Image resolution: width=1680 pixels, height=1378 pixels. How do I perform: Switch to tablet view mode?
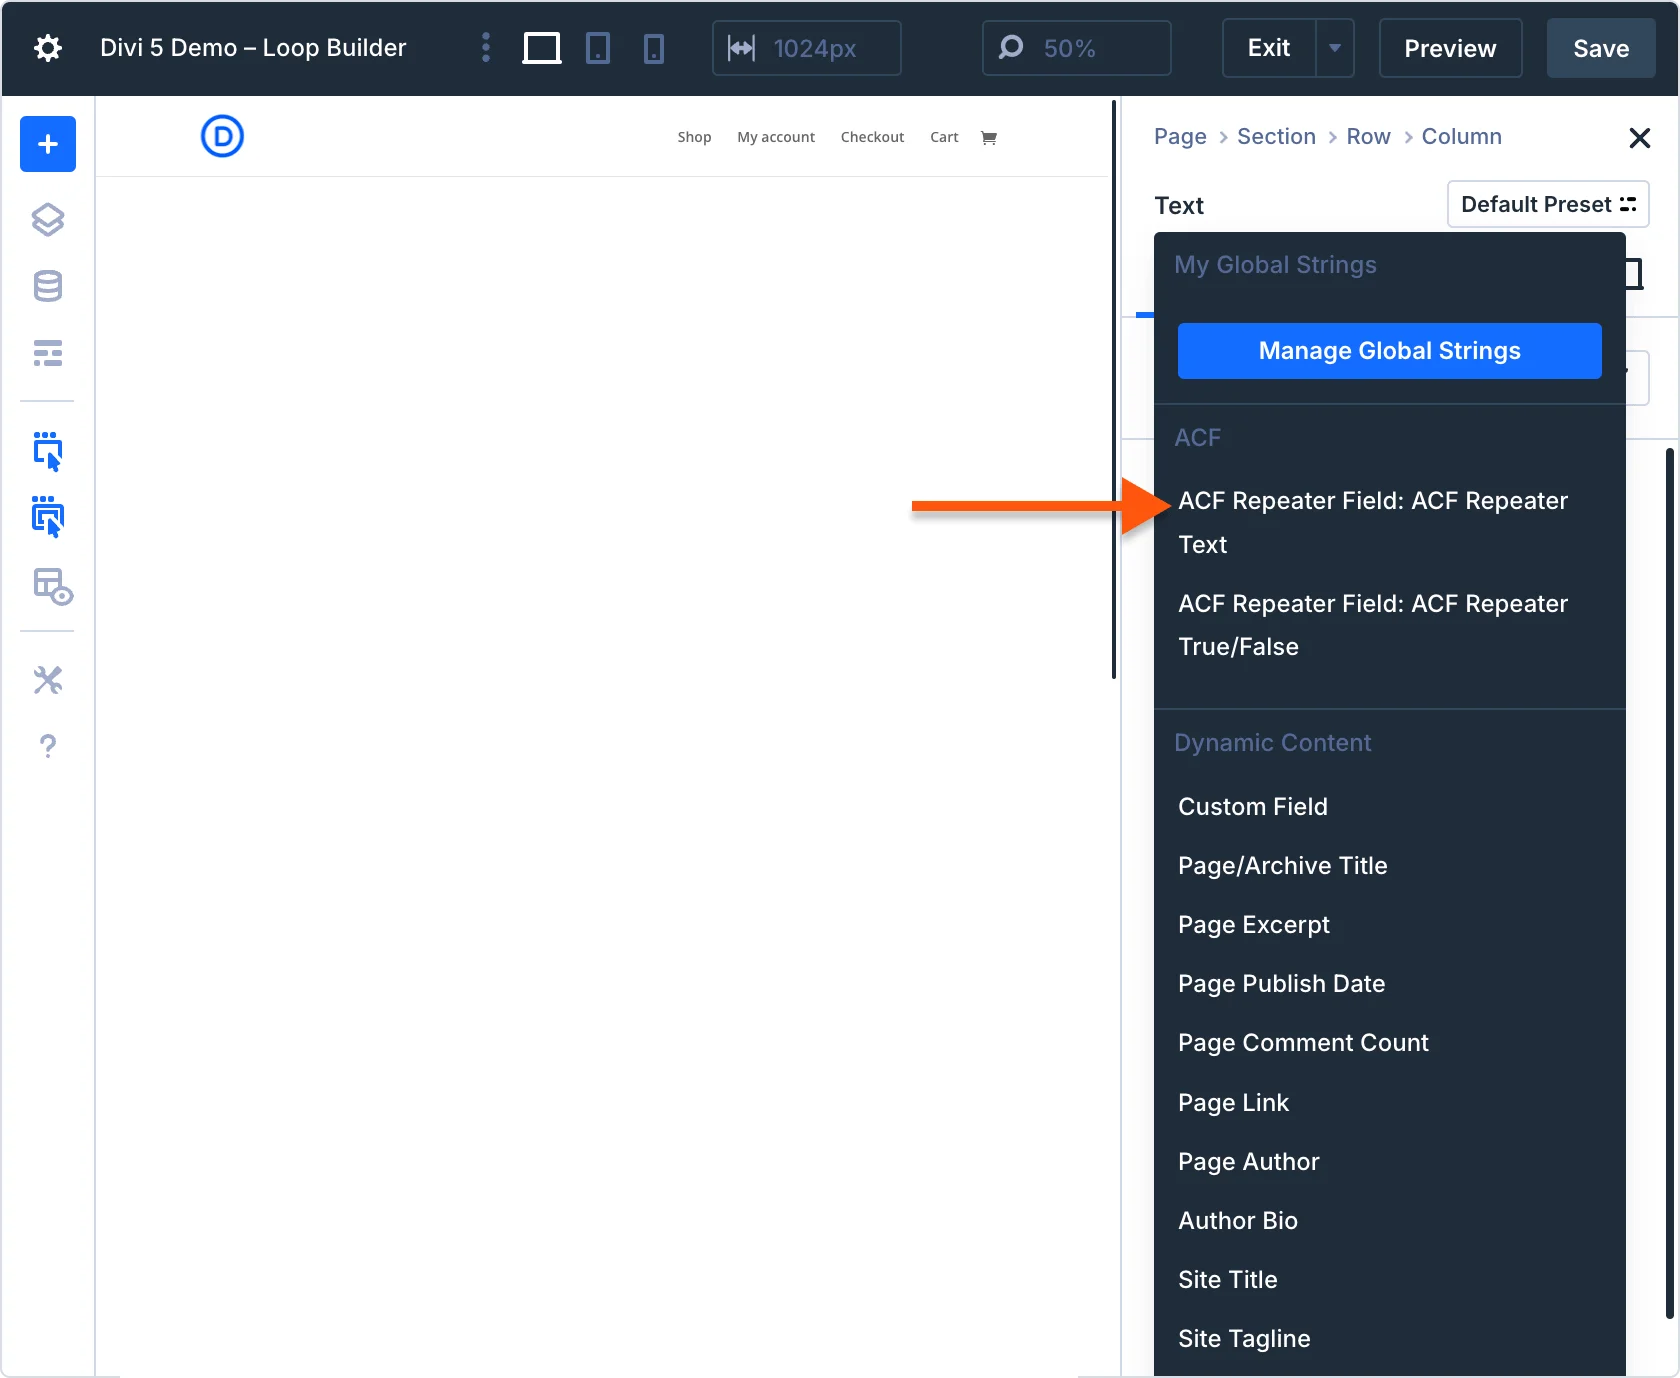pos(598,47)
